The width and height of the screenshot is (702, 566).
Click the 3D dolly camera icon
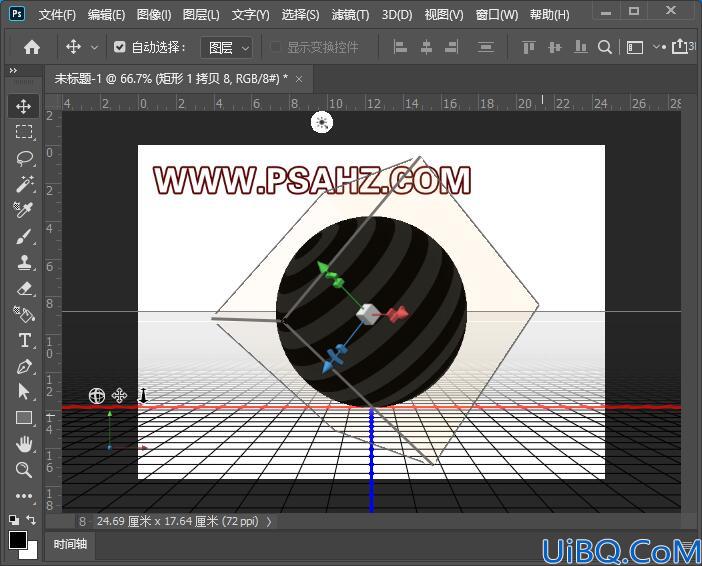(143, 395)
